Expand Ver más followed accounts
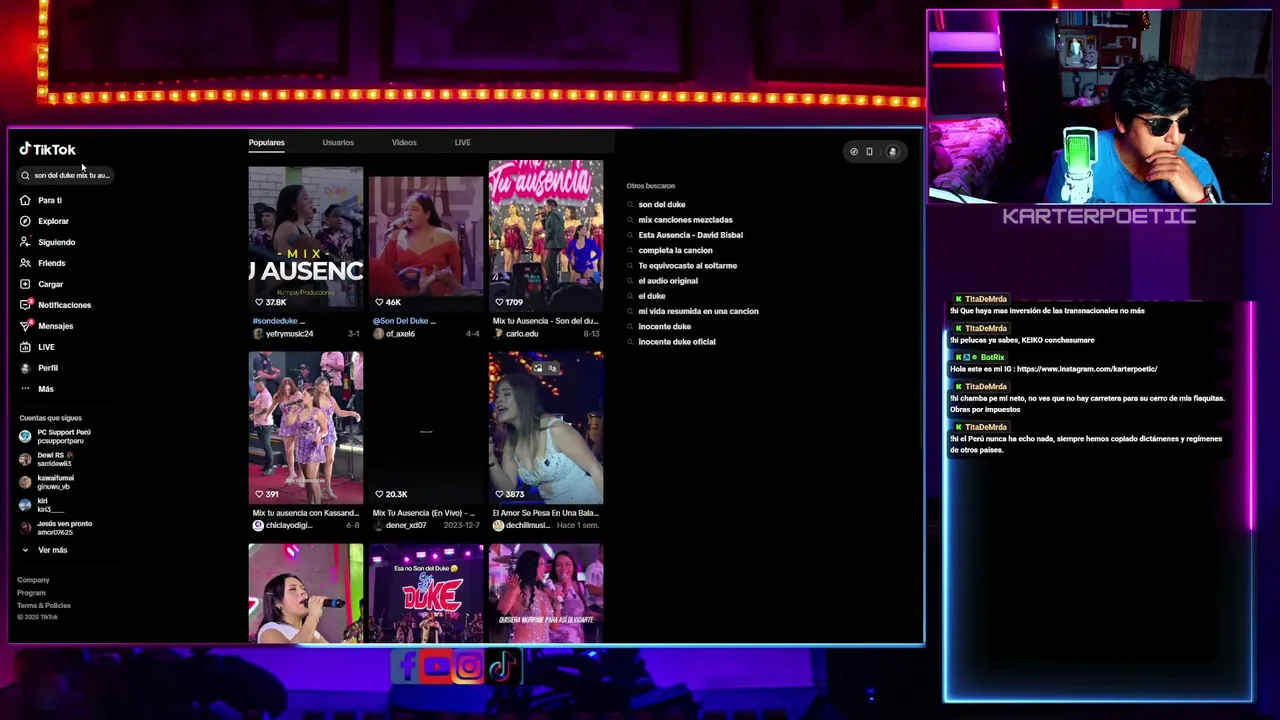 tap(44, 550)
